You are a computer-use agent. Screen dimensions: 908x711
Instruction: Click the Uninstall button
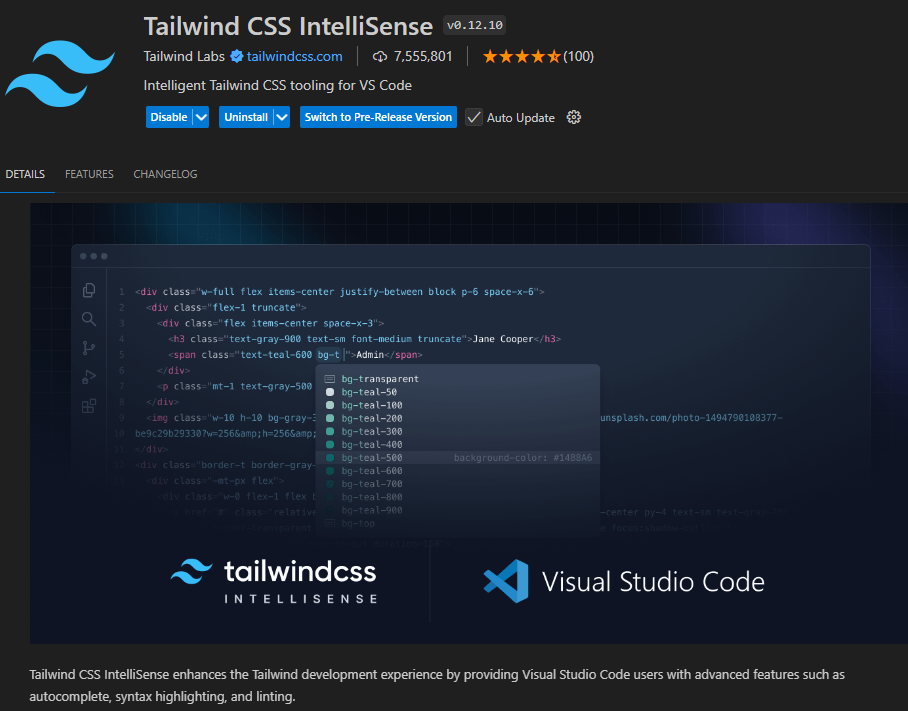(x=246, y=117)
